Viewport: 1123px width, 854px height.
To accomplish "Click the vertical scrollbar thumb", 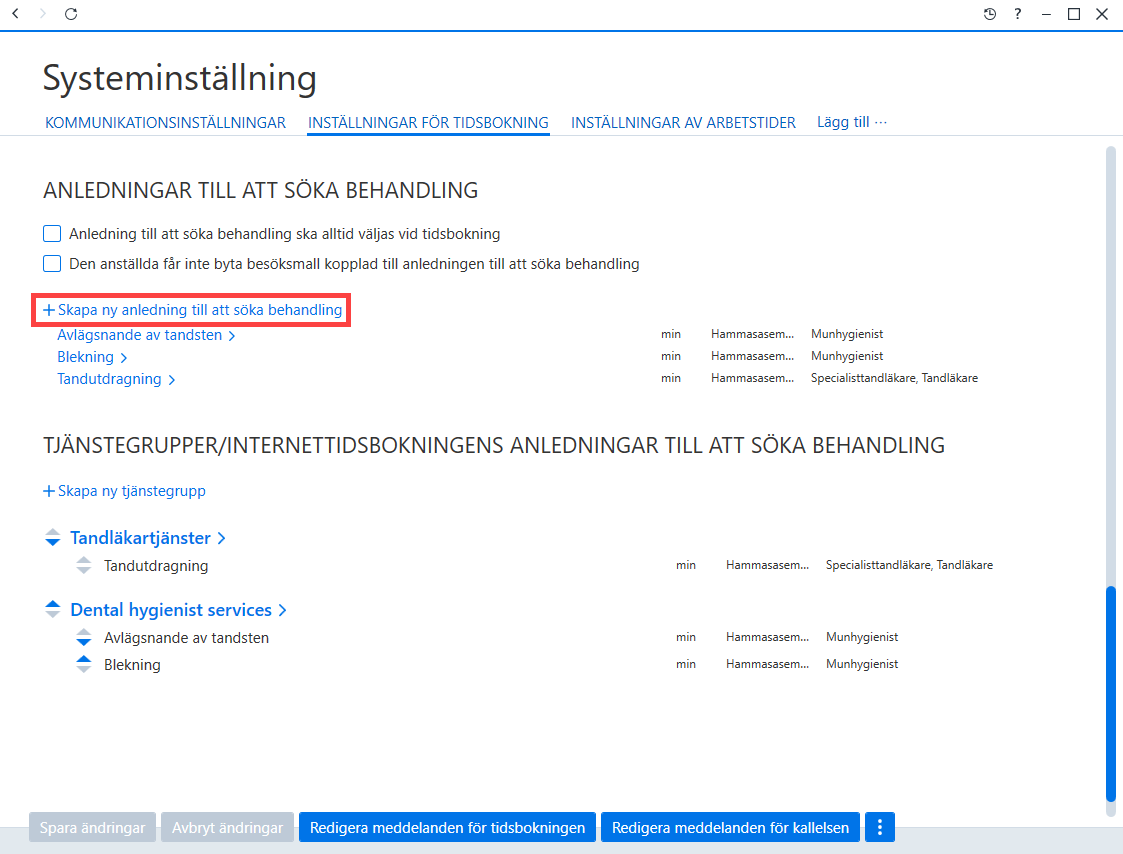I will 1111,694.
